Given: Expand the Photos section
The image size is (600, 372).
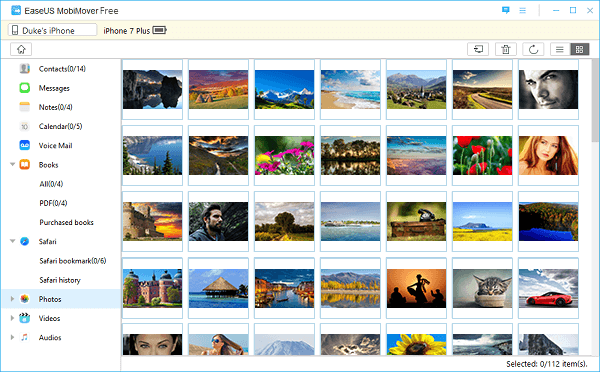Looking at the screenshot, I should (x=12, y=299).
